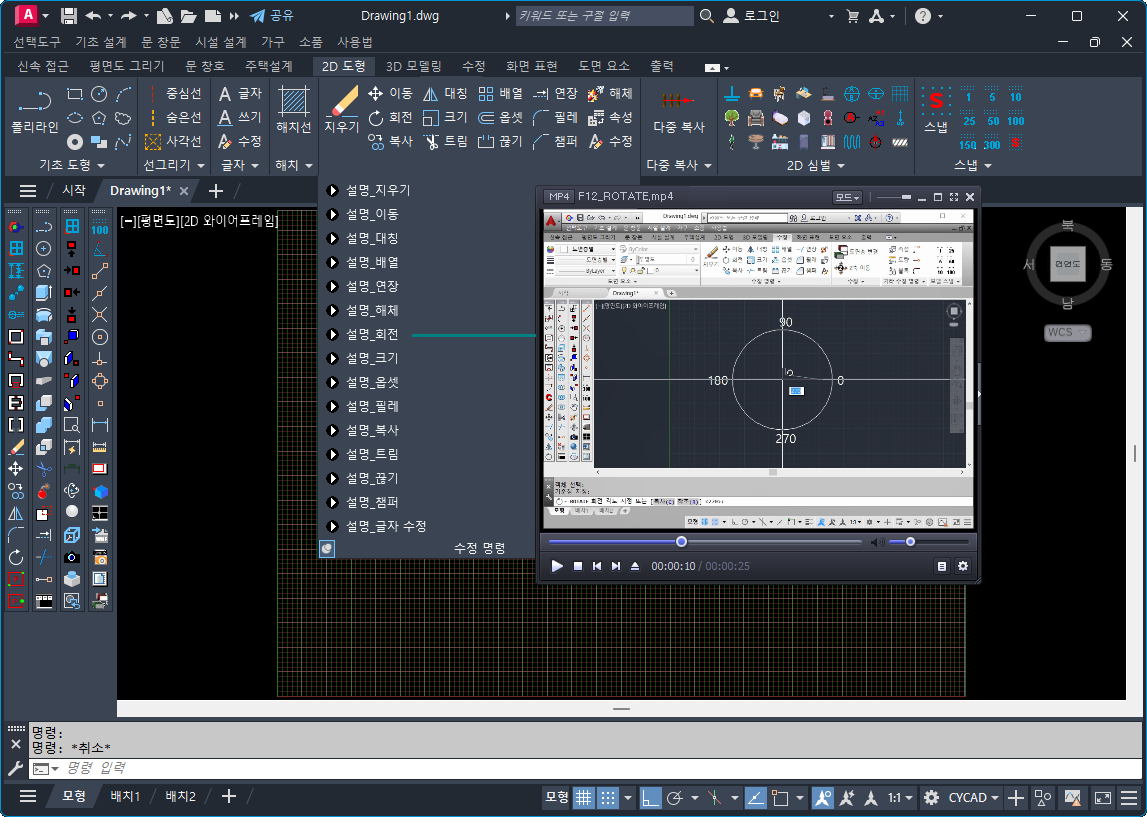The height and width of the screenshot is (817, 1147).
Task: Toggle grid display in status bar
Action: click(x=583, y=798)
